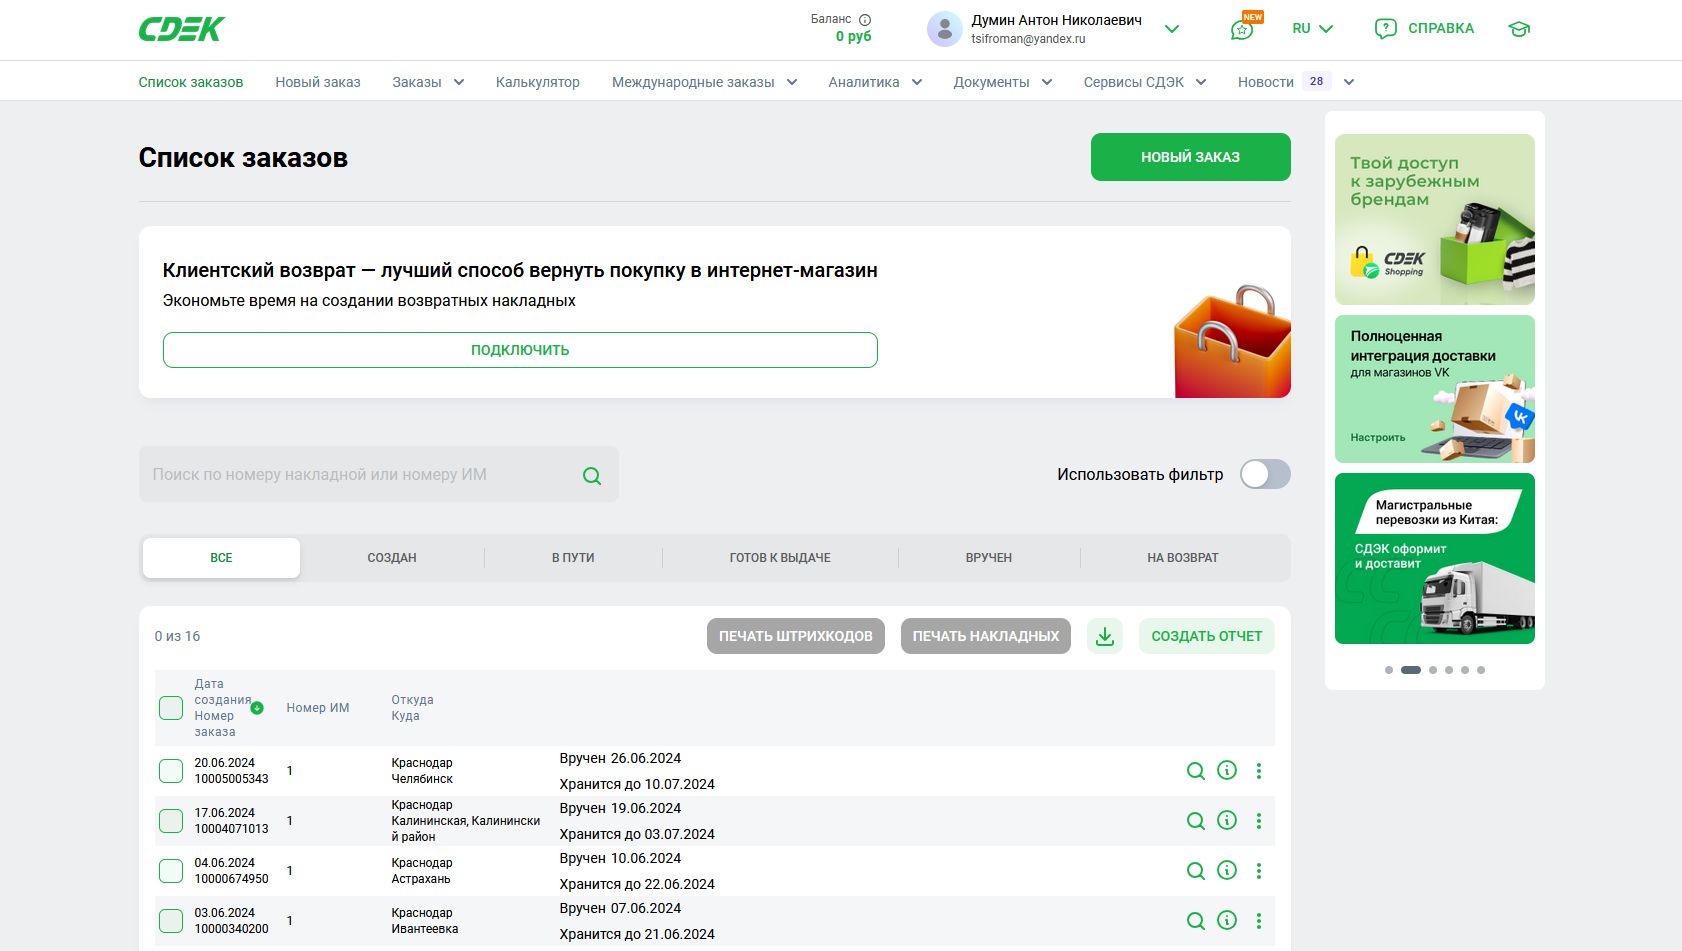The width and height of the screenshot is (1682, 951).
Task: Click the search magnifier in search field
Action: coord(592,476)
